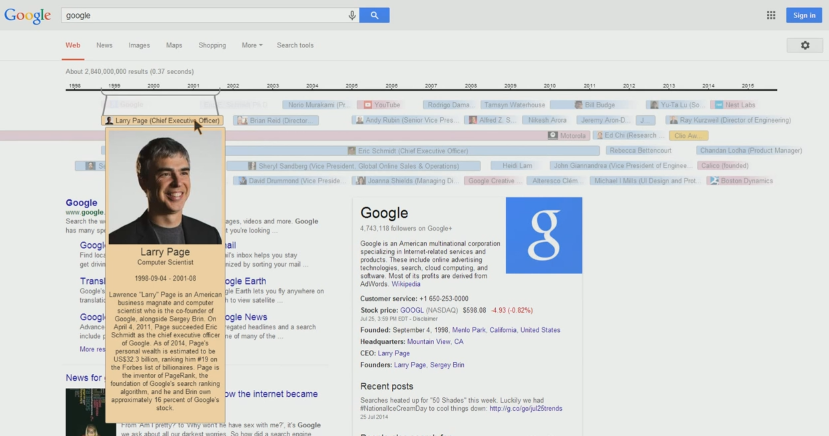This screenshot has height=436, width=829.
Task: Open the Google apps grid
Action: click(771, 15)
